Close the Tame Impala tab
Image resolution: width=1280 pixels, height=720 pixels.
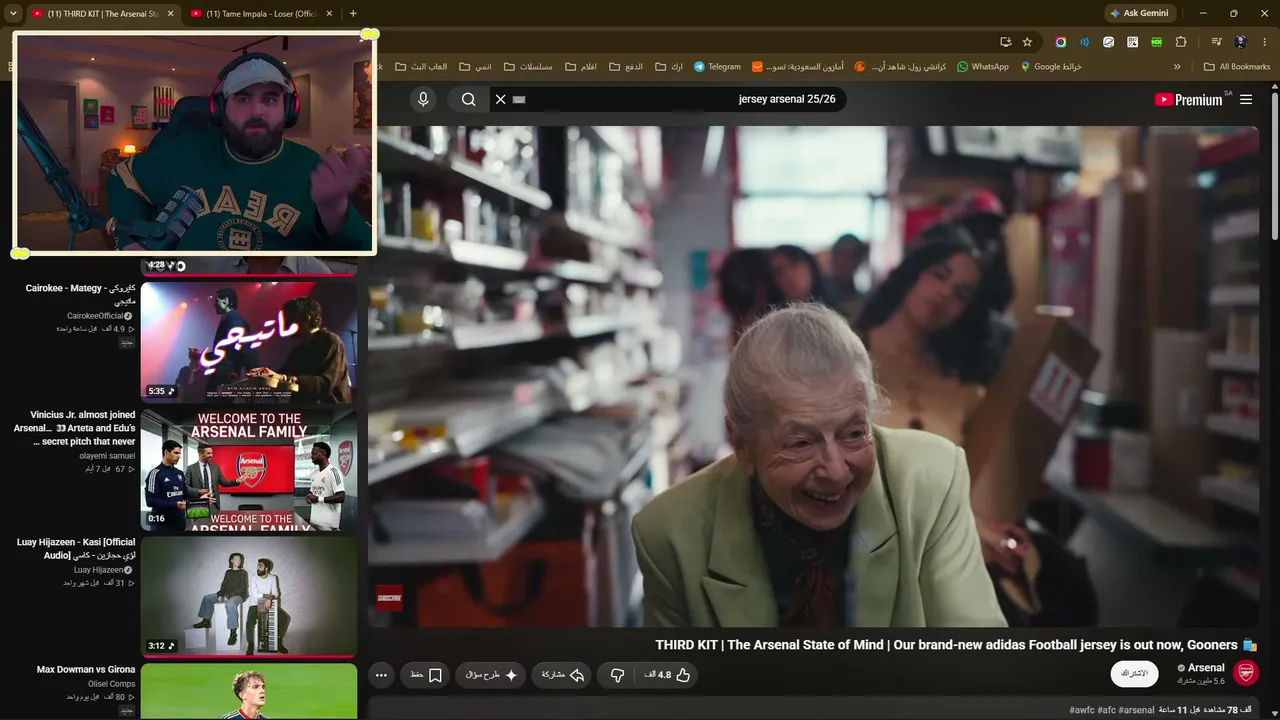(328, 14)
